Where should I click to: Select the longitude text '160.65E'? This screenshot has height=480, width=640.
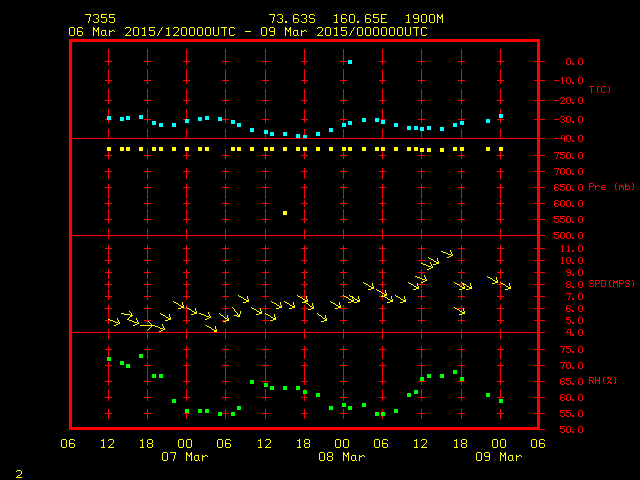[360, 19]
